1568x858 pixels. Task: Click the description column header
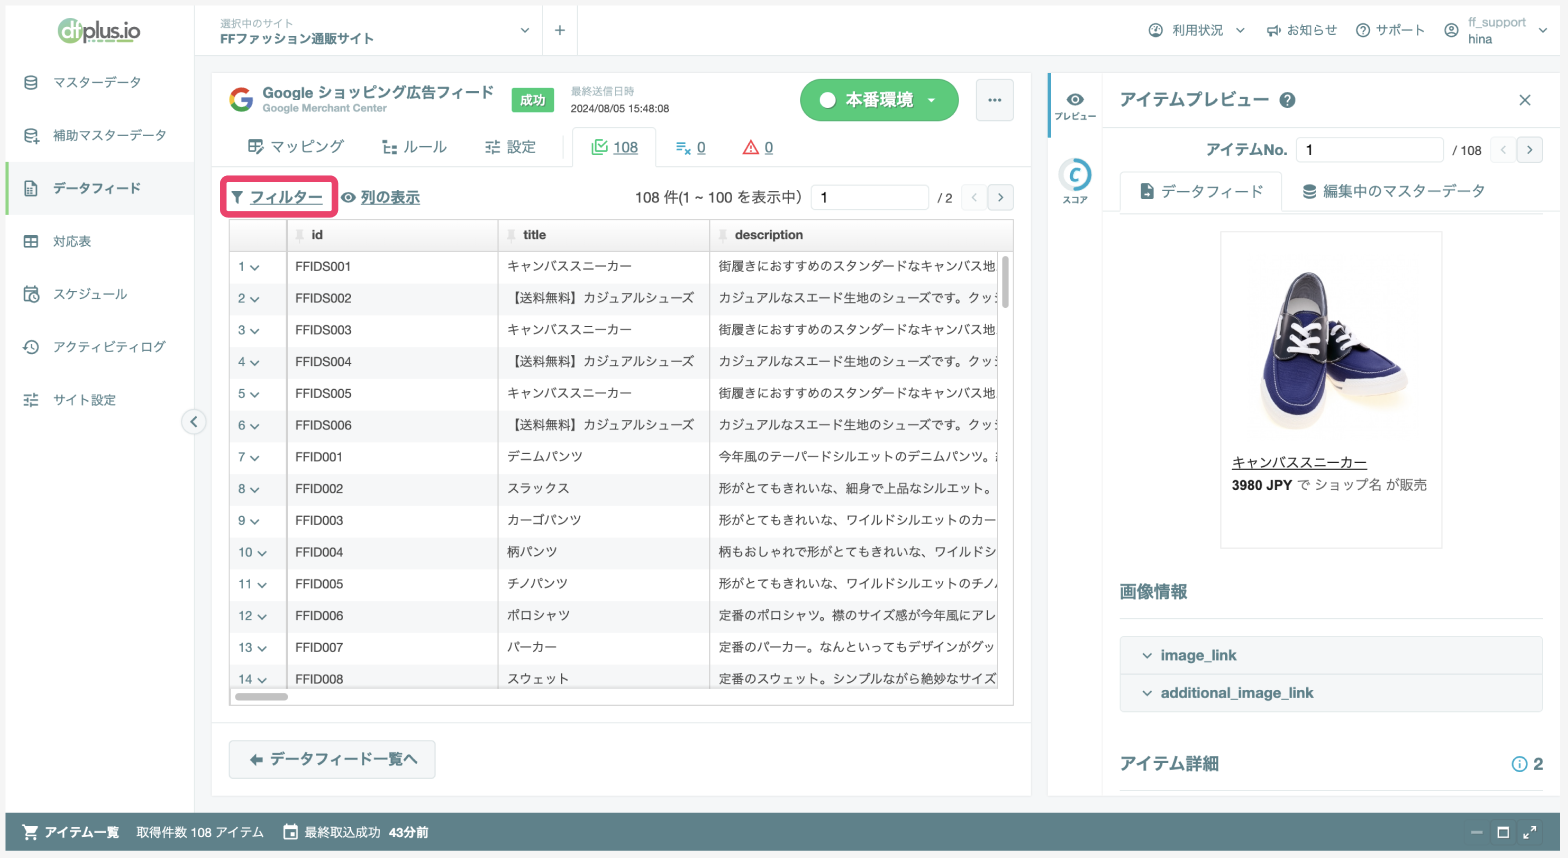(860, 235)
